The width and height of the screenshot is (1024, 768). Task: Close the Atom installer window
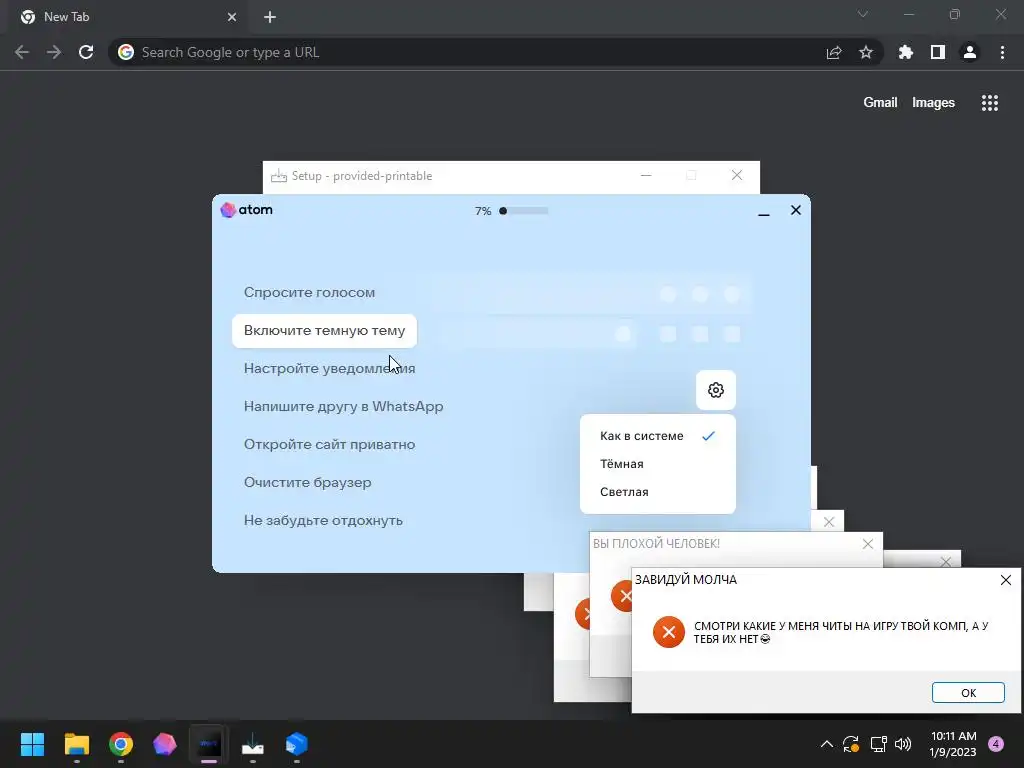795,210
